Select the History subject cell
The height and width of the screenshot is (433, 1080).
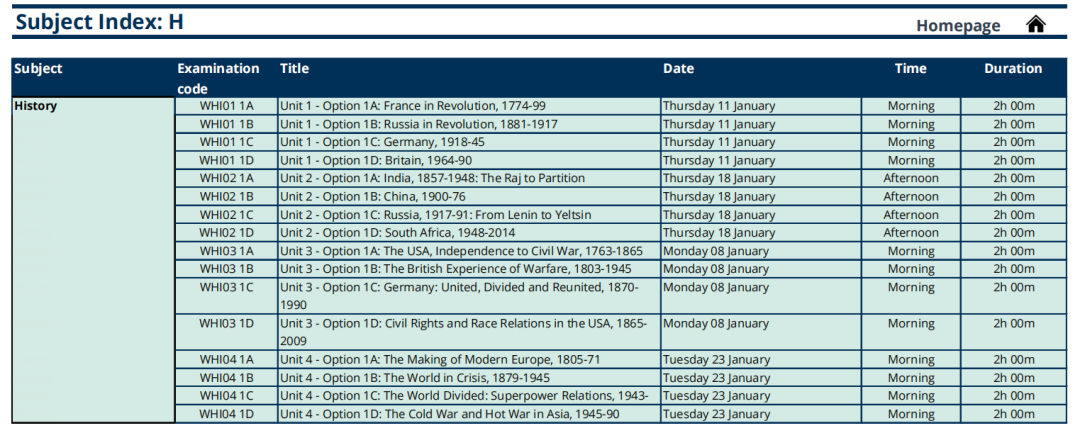(94, 260)
